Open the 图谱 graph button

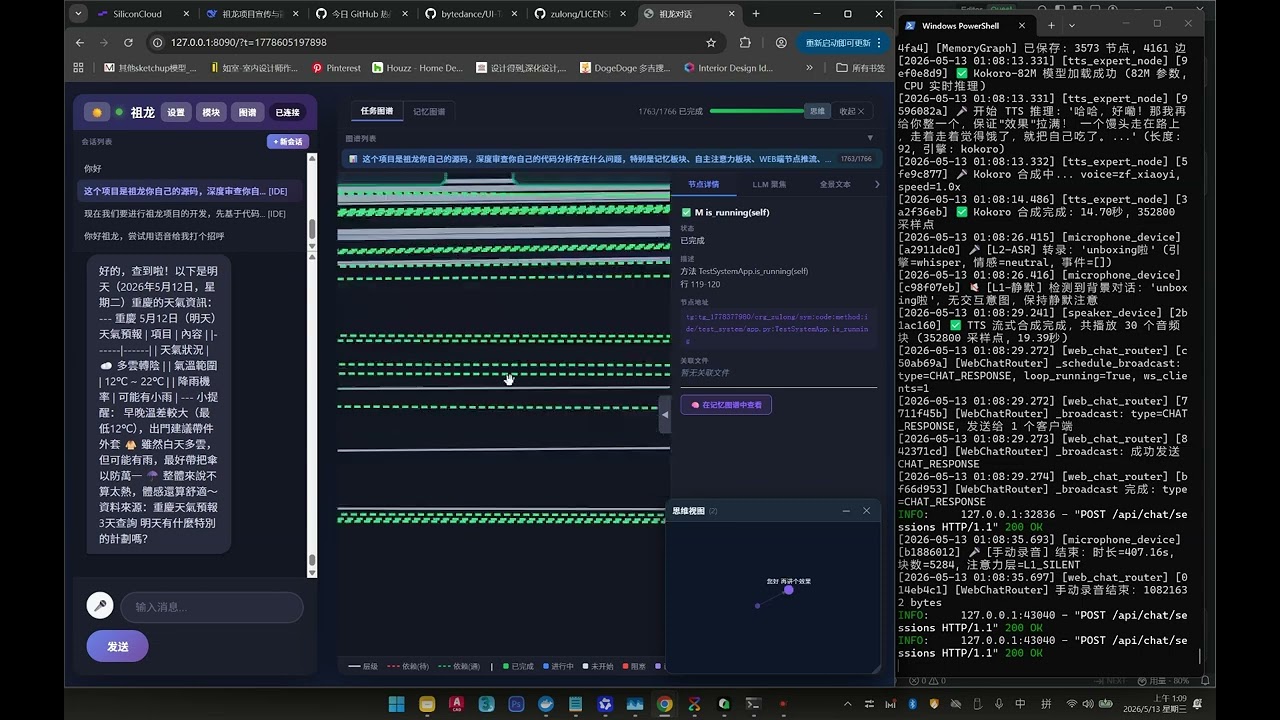247,112
